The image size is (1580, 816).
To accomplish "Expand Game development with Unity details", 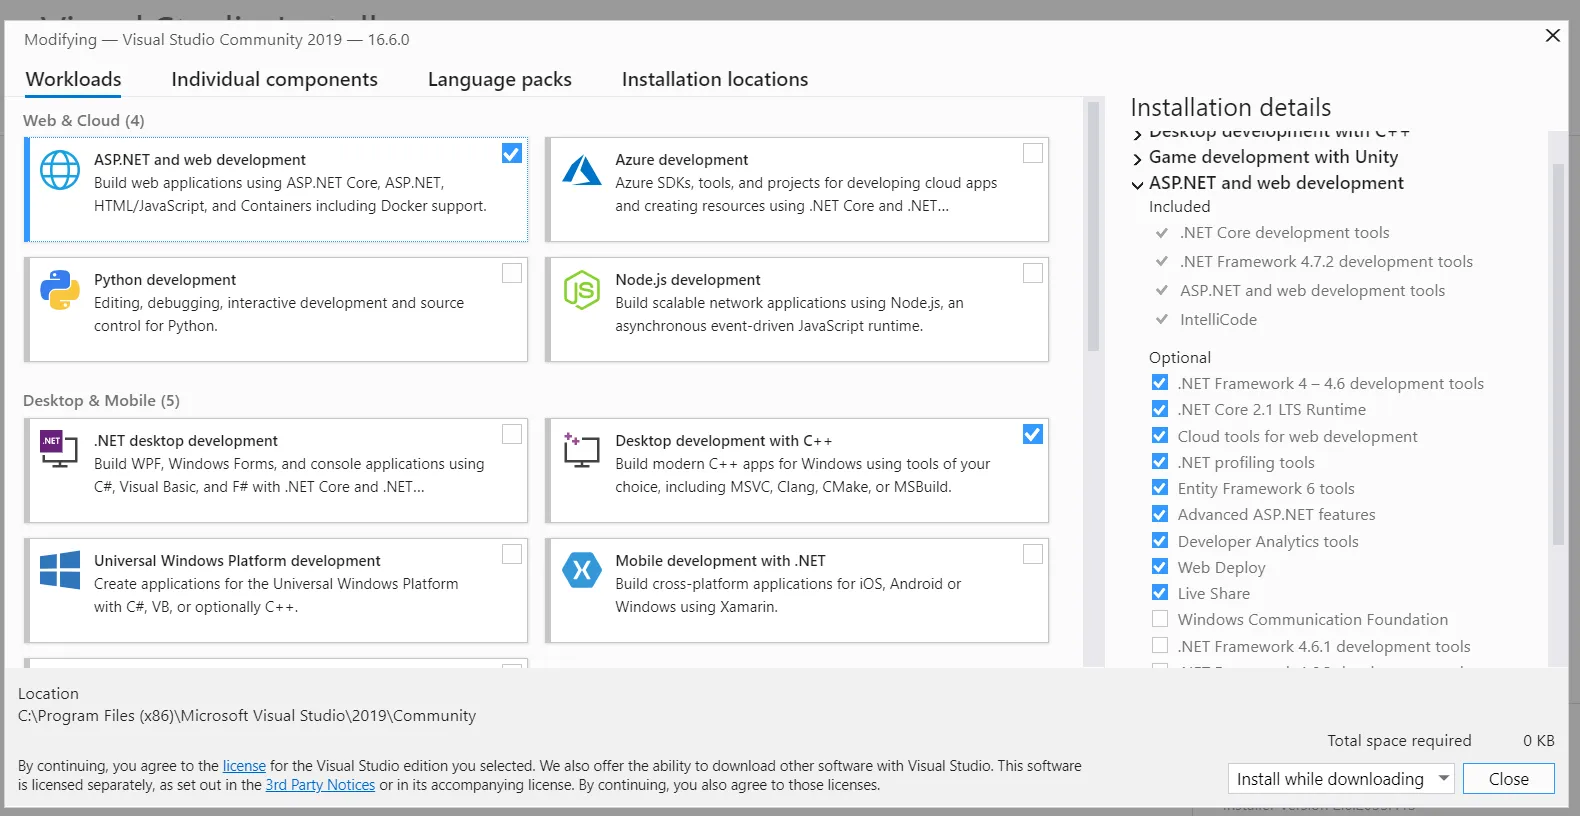I will coord(1137,158).
